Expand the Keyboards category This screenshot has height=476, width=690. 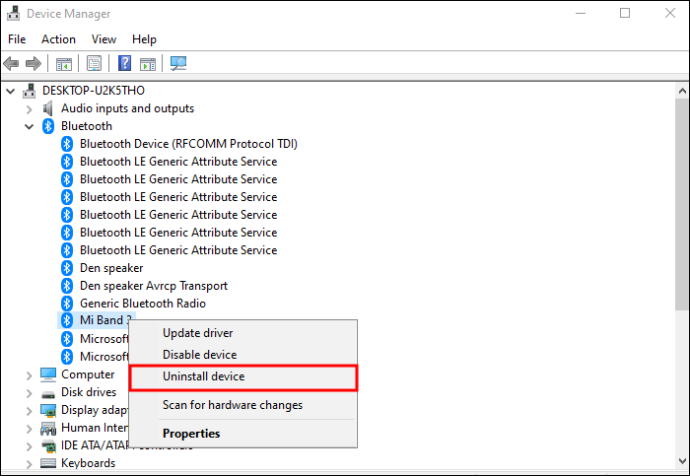click(x=29, y=464)
